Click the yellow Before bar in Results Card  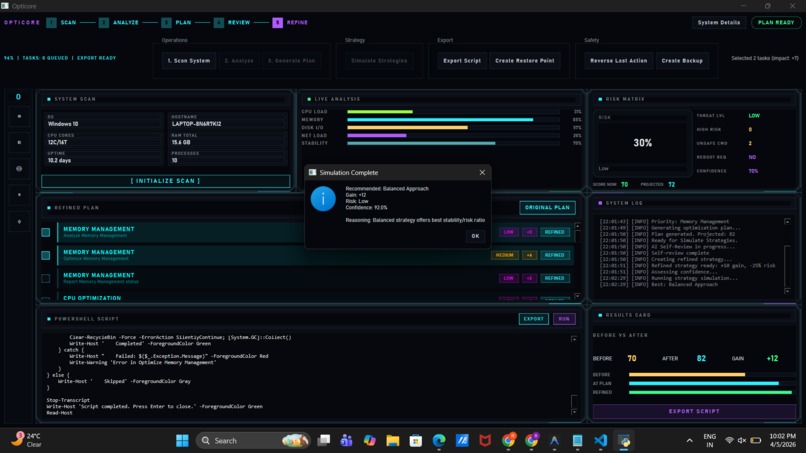[x=687, y=374]
